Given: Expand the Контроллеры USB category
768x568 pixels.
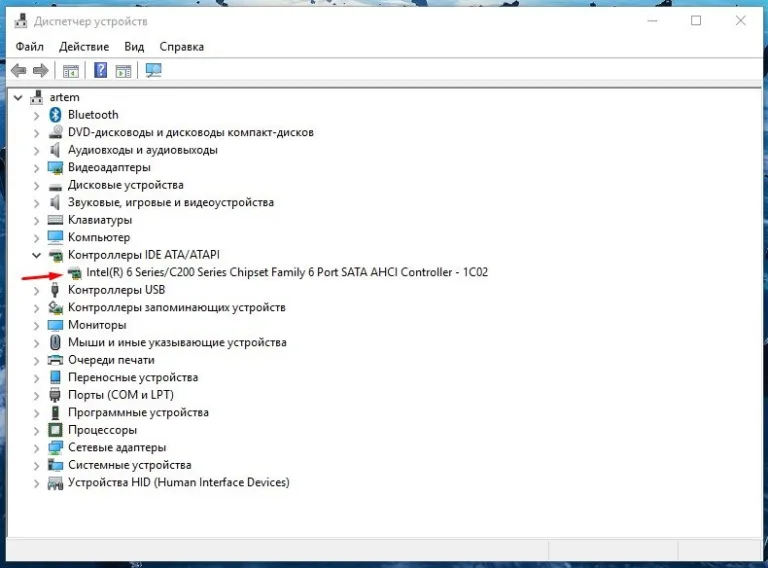Looking at the screenshot, I should [x=36, y=290].
